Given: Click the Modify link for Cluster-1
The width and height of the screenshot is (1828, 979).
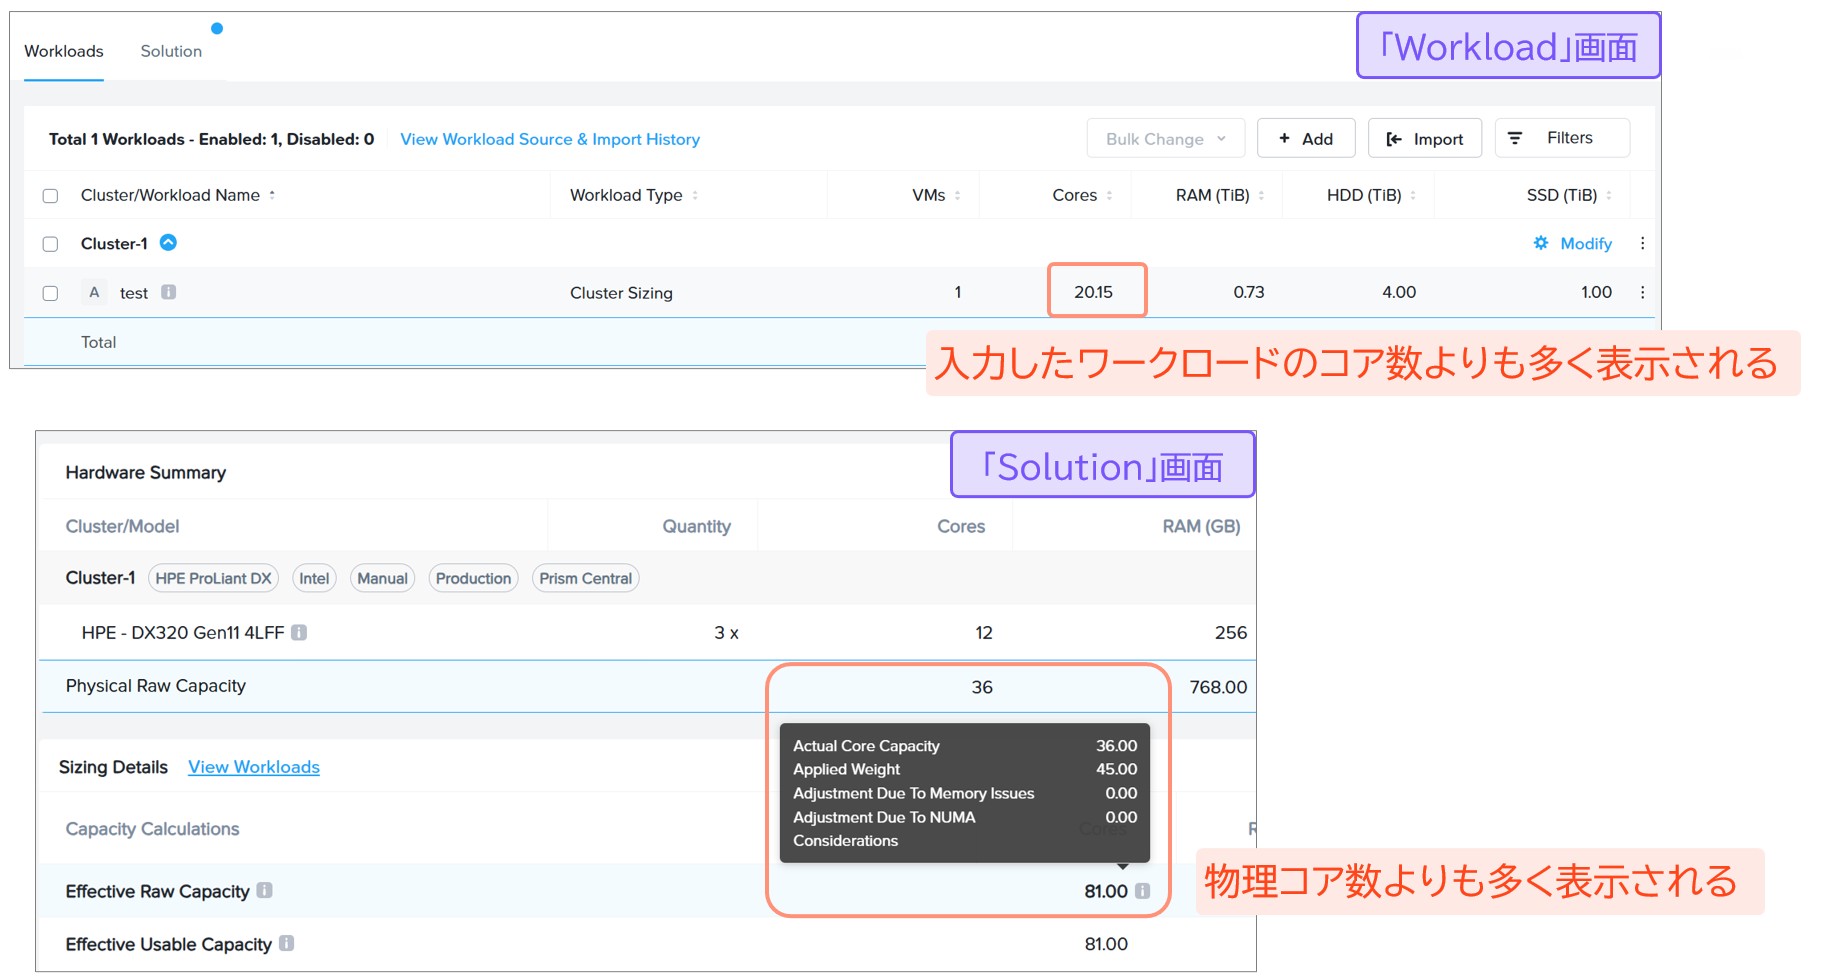Looking at the screenshot, I should tap(1586, 243).
